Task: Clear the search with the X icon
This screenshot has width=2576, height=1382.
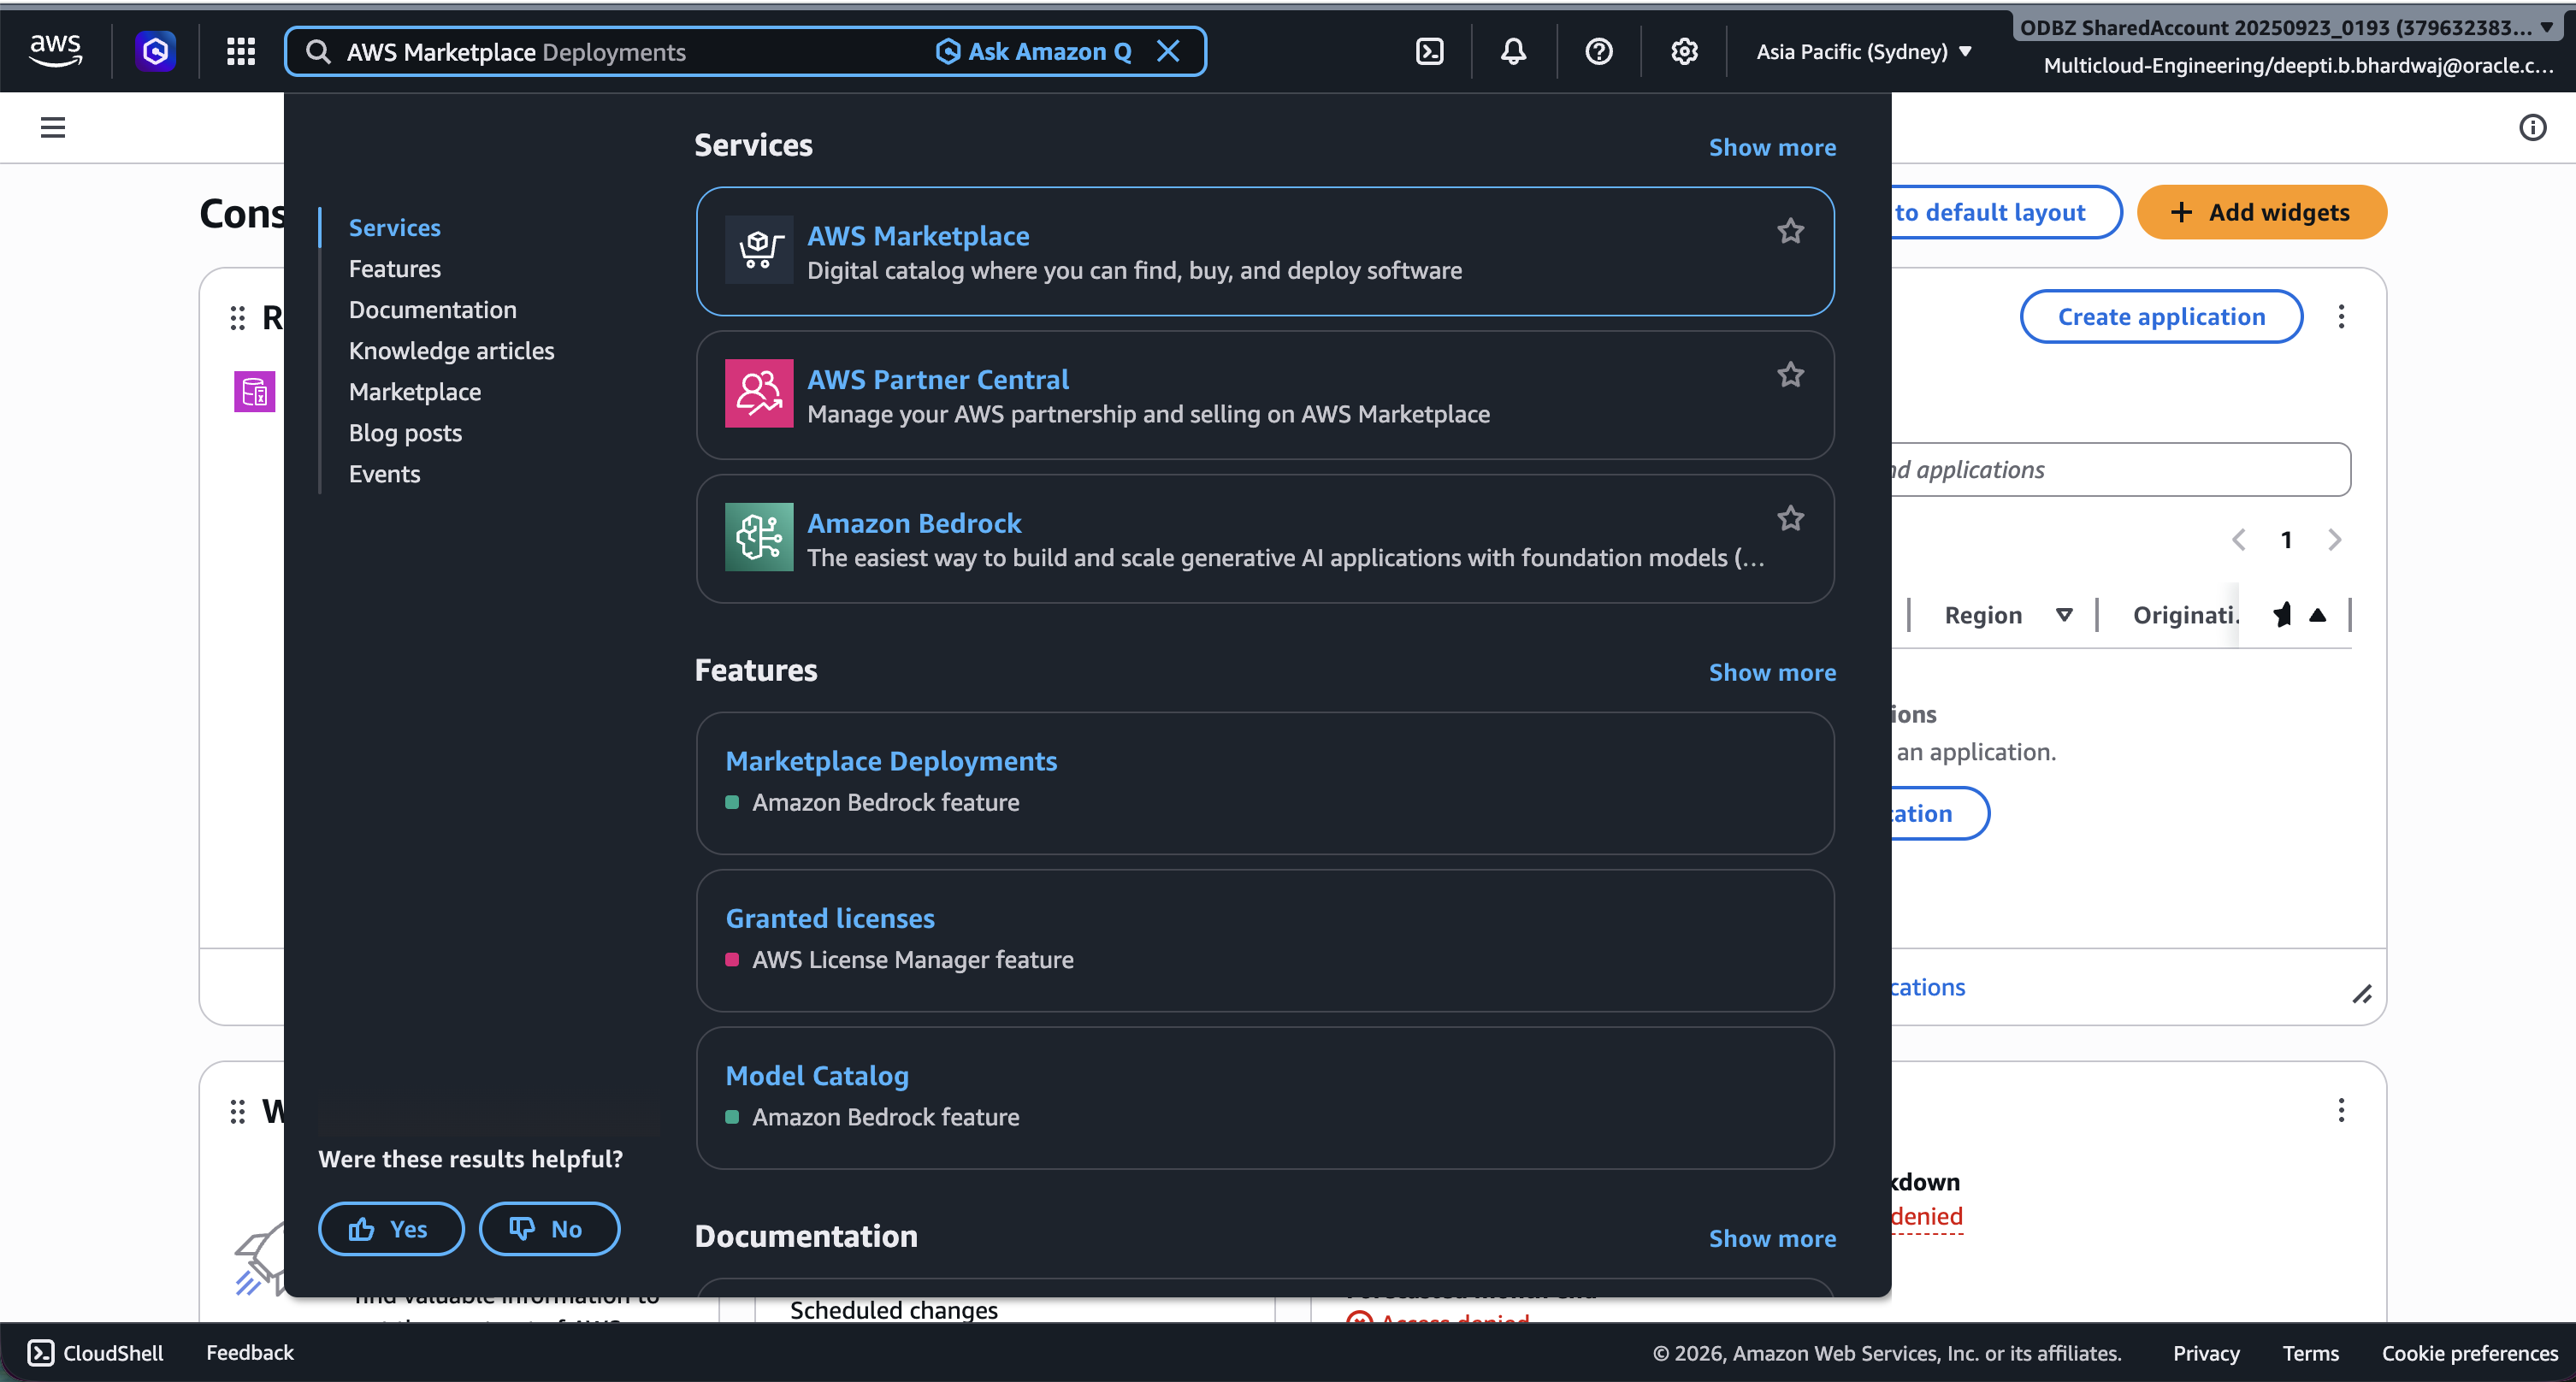Action: pyautogui.click(x=1168, y=51)
